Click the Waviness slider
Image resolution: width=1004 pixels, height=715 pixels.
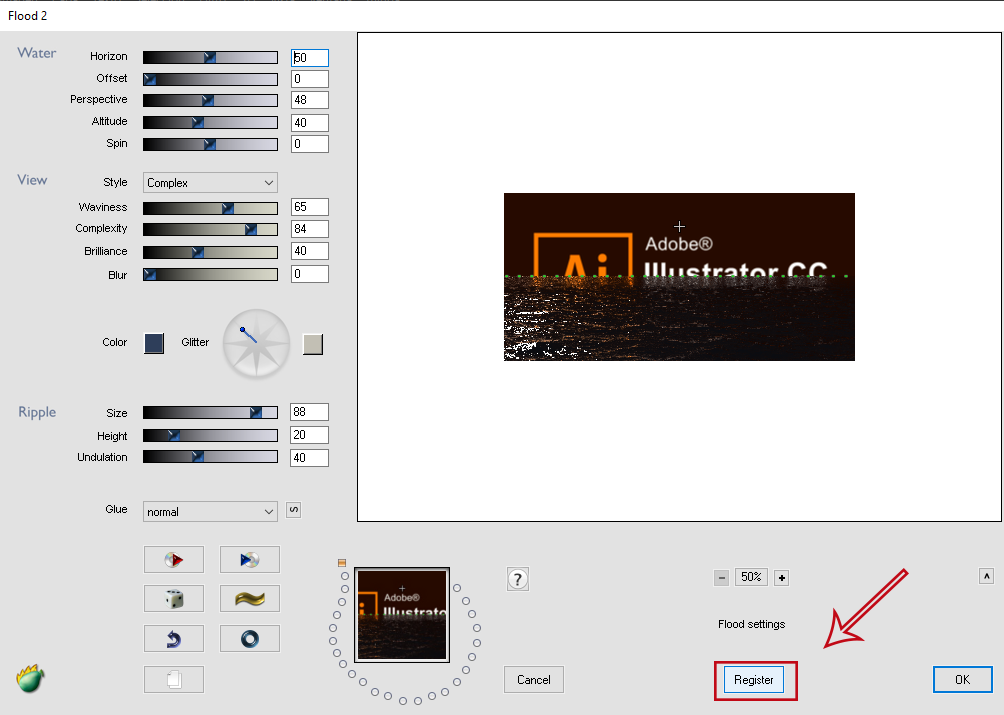(x=210, y=208)
